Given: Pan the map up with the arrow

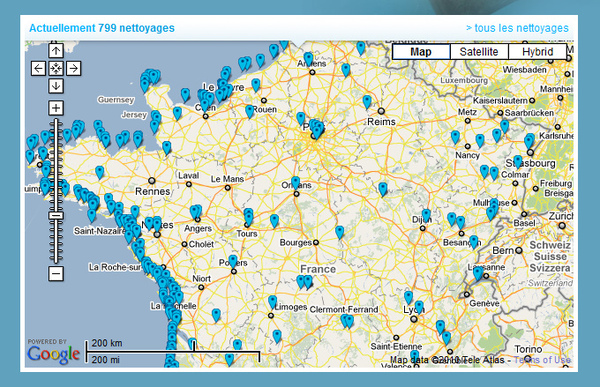Looking at the screenshot, I should [x=56, y=51].
